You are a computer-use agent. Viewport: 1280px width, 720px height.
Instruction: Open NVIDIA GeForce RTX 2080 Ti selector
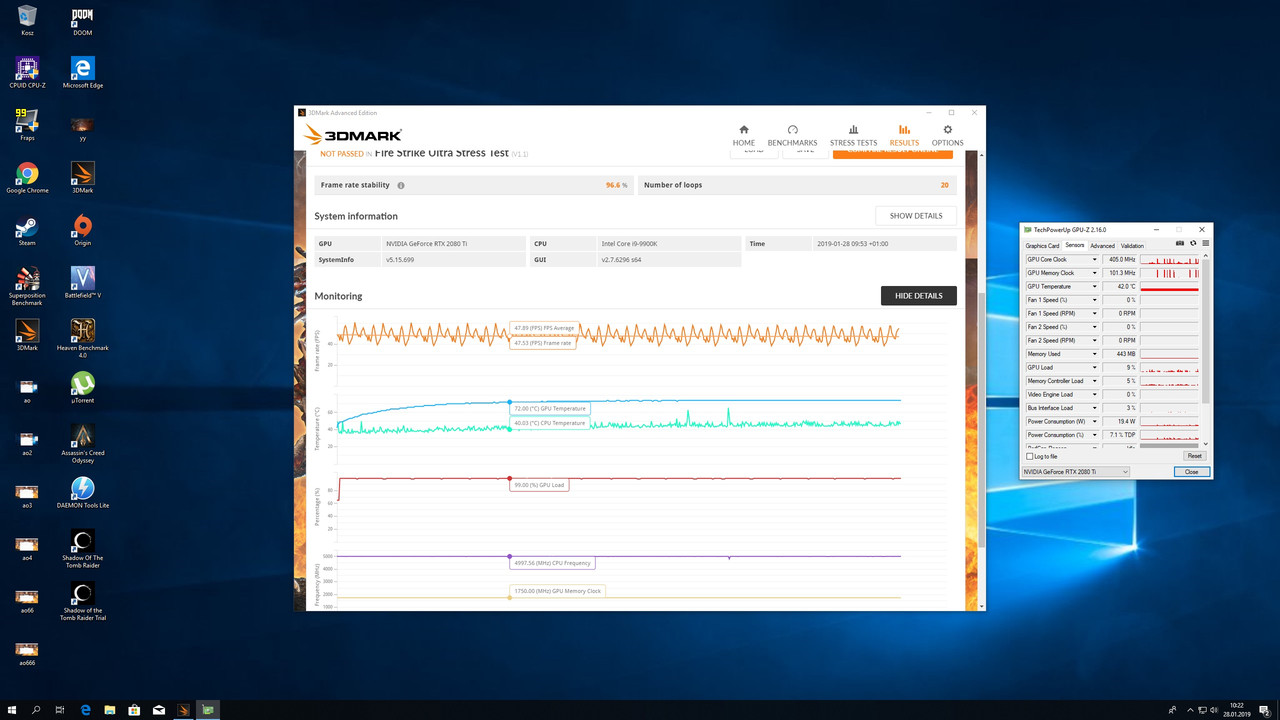[1075, 472]
